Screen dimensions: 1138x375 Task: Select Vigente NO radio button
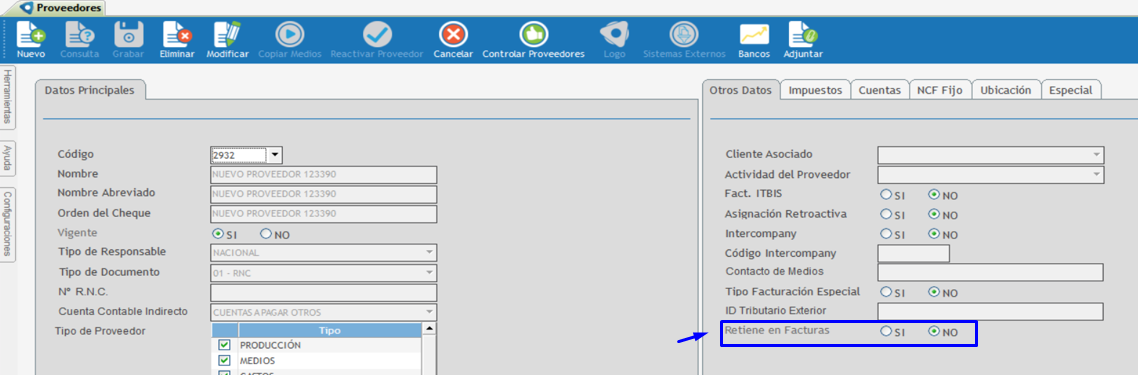tap(266, 234)
